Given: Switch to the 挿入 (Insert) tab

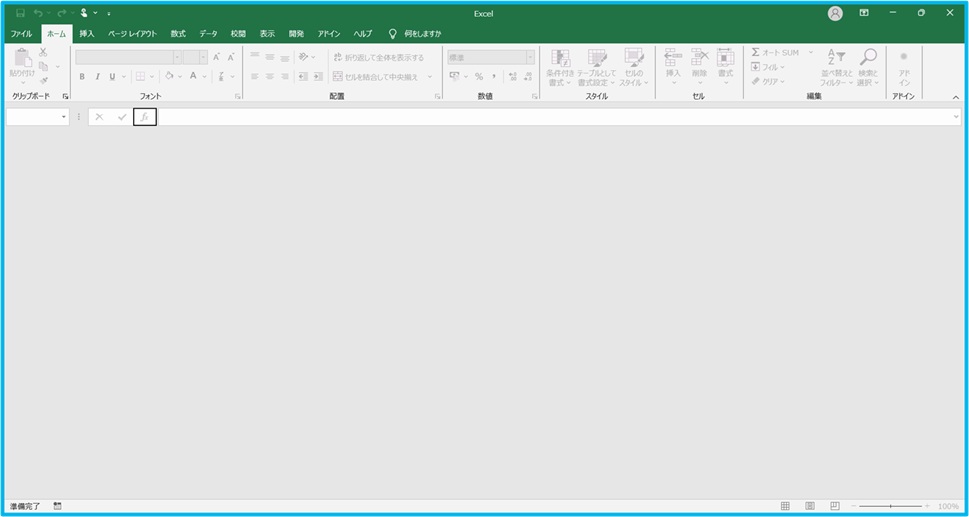Looking at the screenshot, I should coord(87,33).
